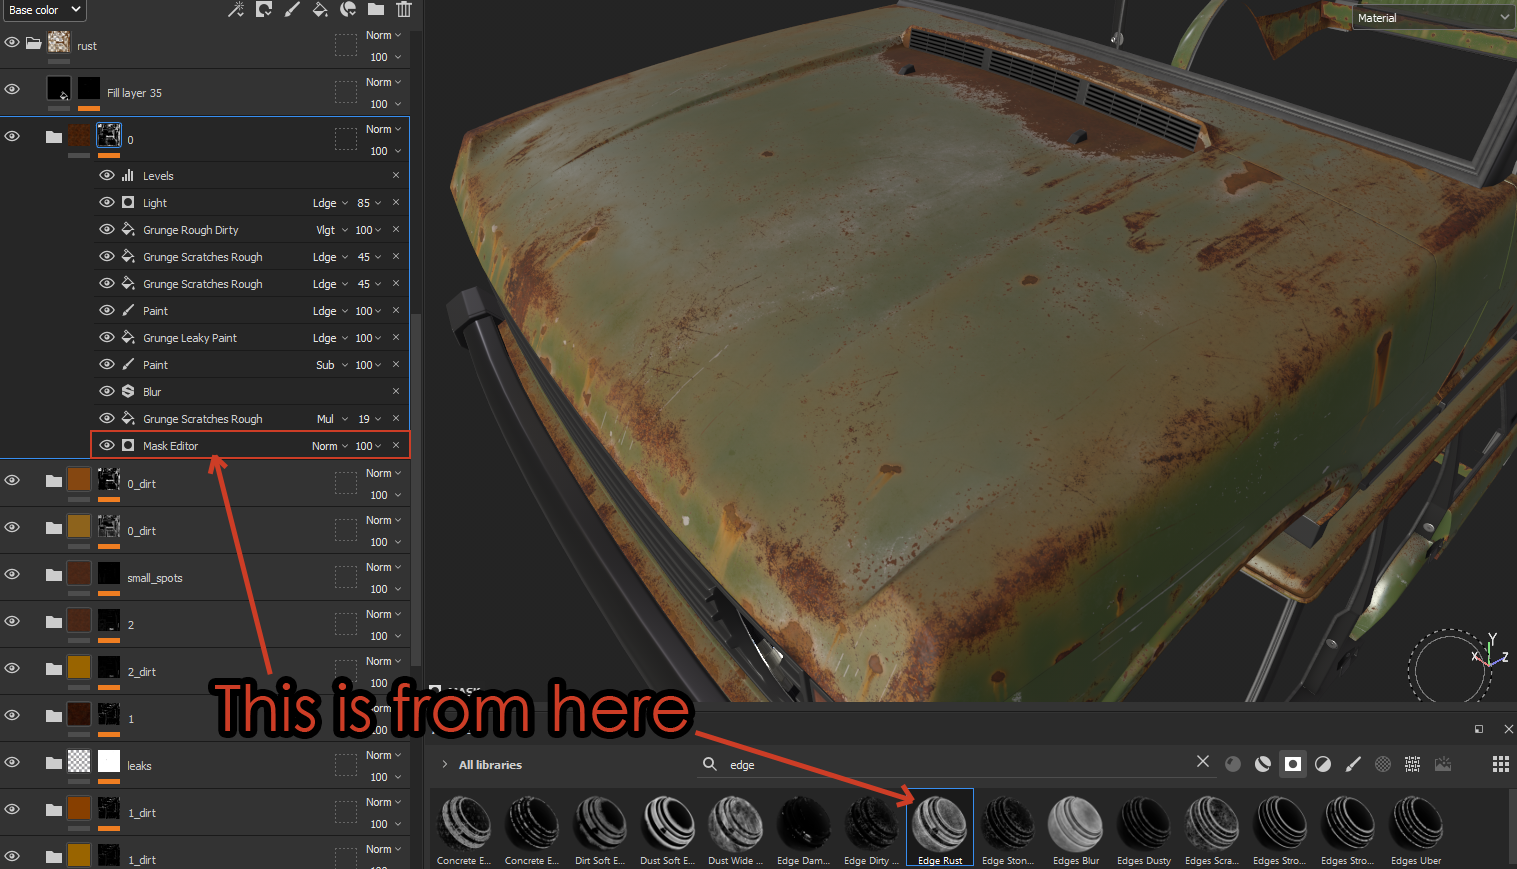Hide the Grunge Leaky Paint effect
Viewport: 1517px width, 869px height.
(x=107, y=337)
